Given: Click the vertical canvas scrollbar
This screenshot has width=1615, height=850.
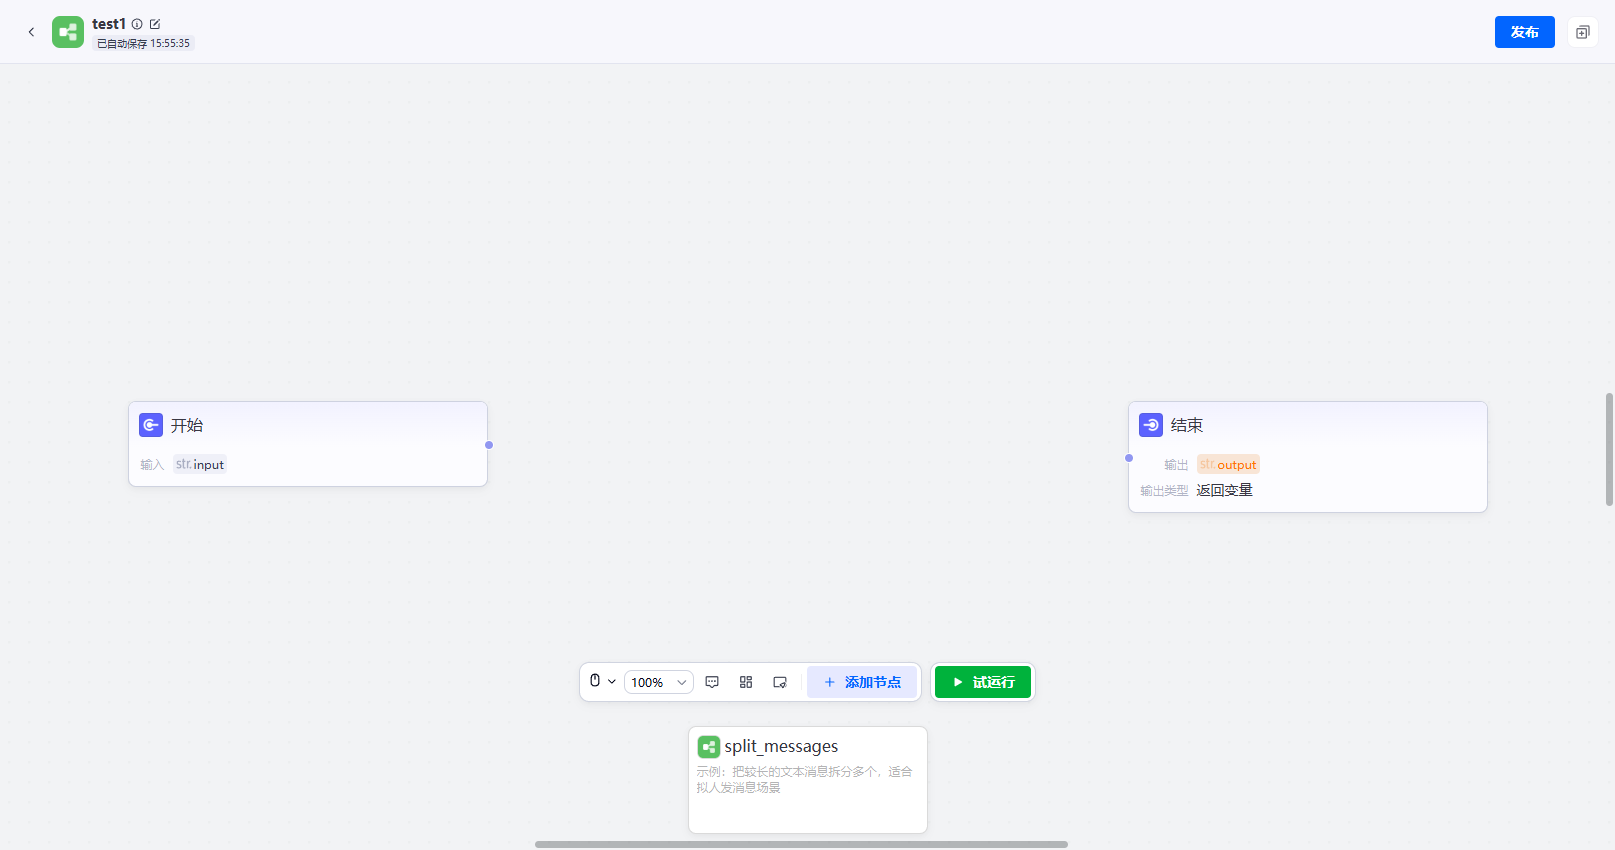Looking at the screenshot, I should [x=1609, y=449].
